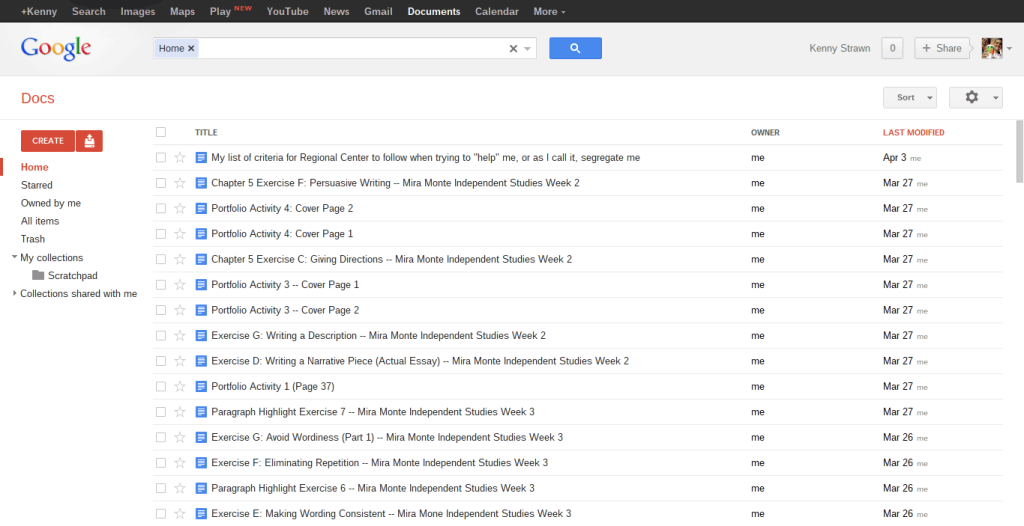The image size is (1024, 526).
Task: Open the Sort dropdown
Action: point(909,97)
